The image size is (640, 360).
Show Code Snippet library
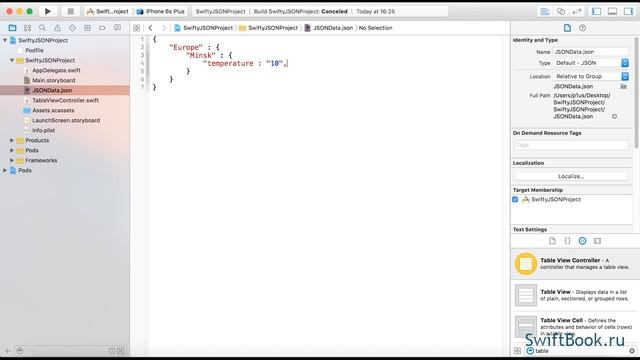[x=567, y=241]
